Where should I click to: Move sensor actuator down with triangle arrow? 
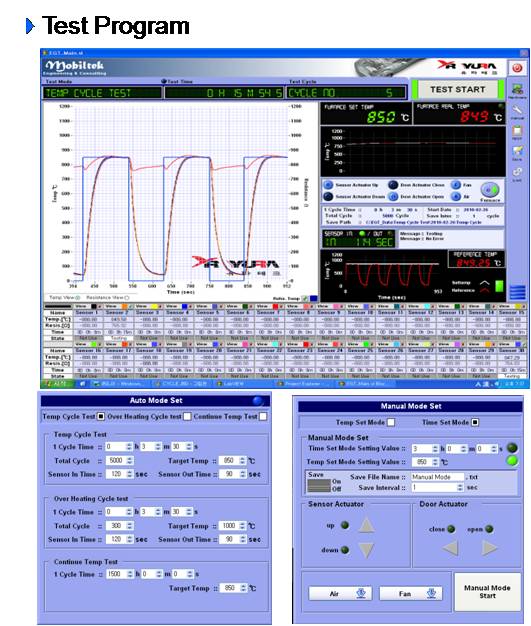pyautogui.click(x=366, y=550)
